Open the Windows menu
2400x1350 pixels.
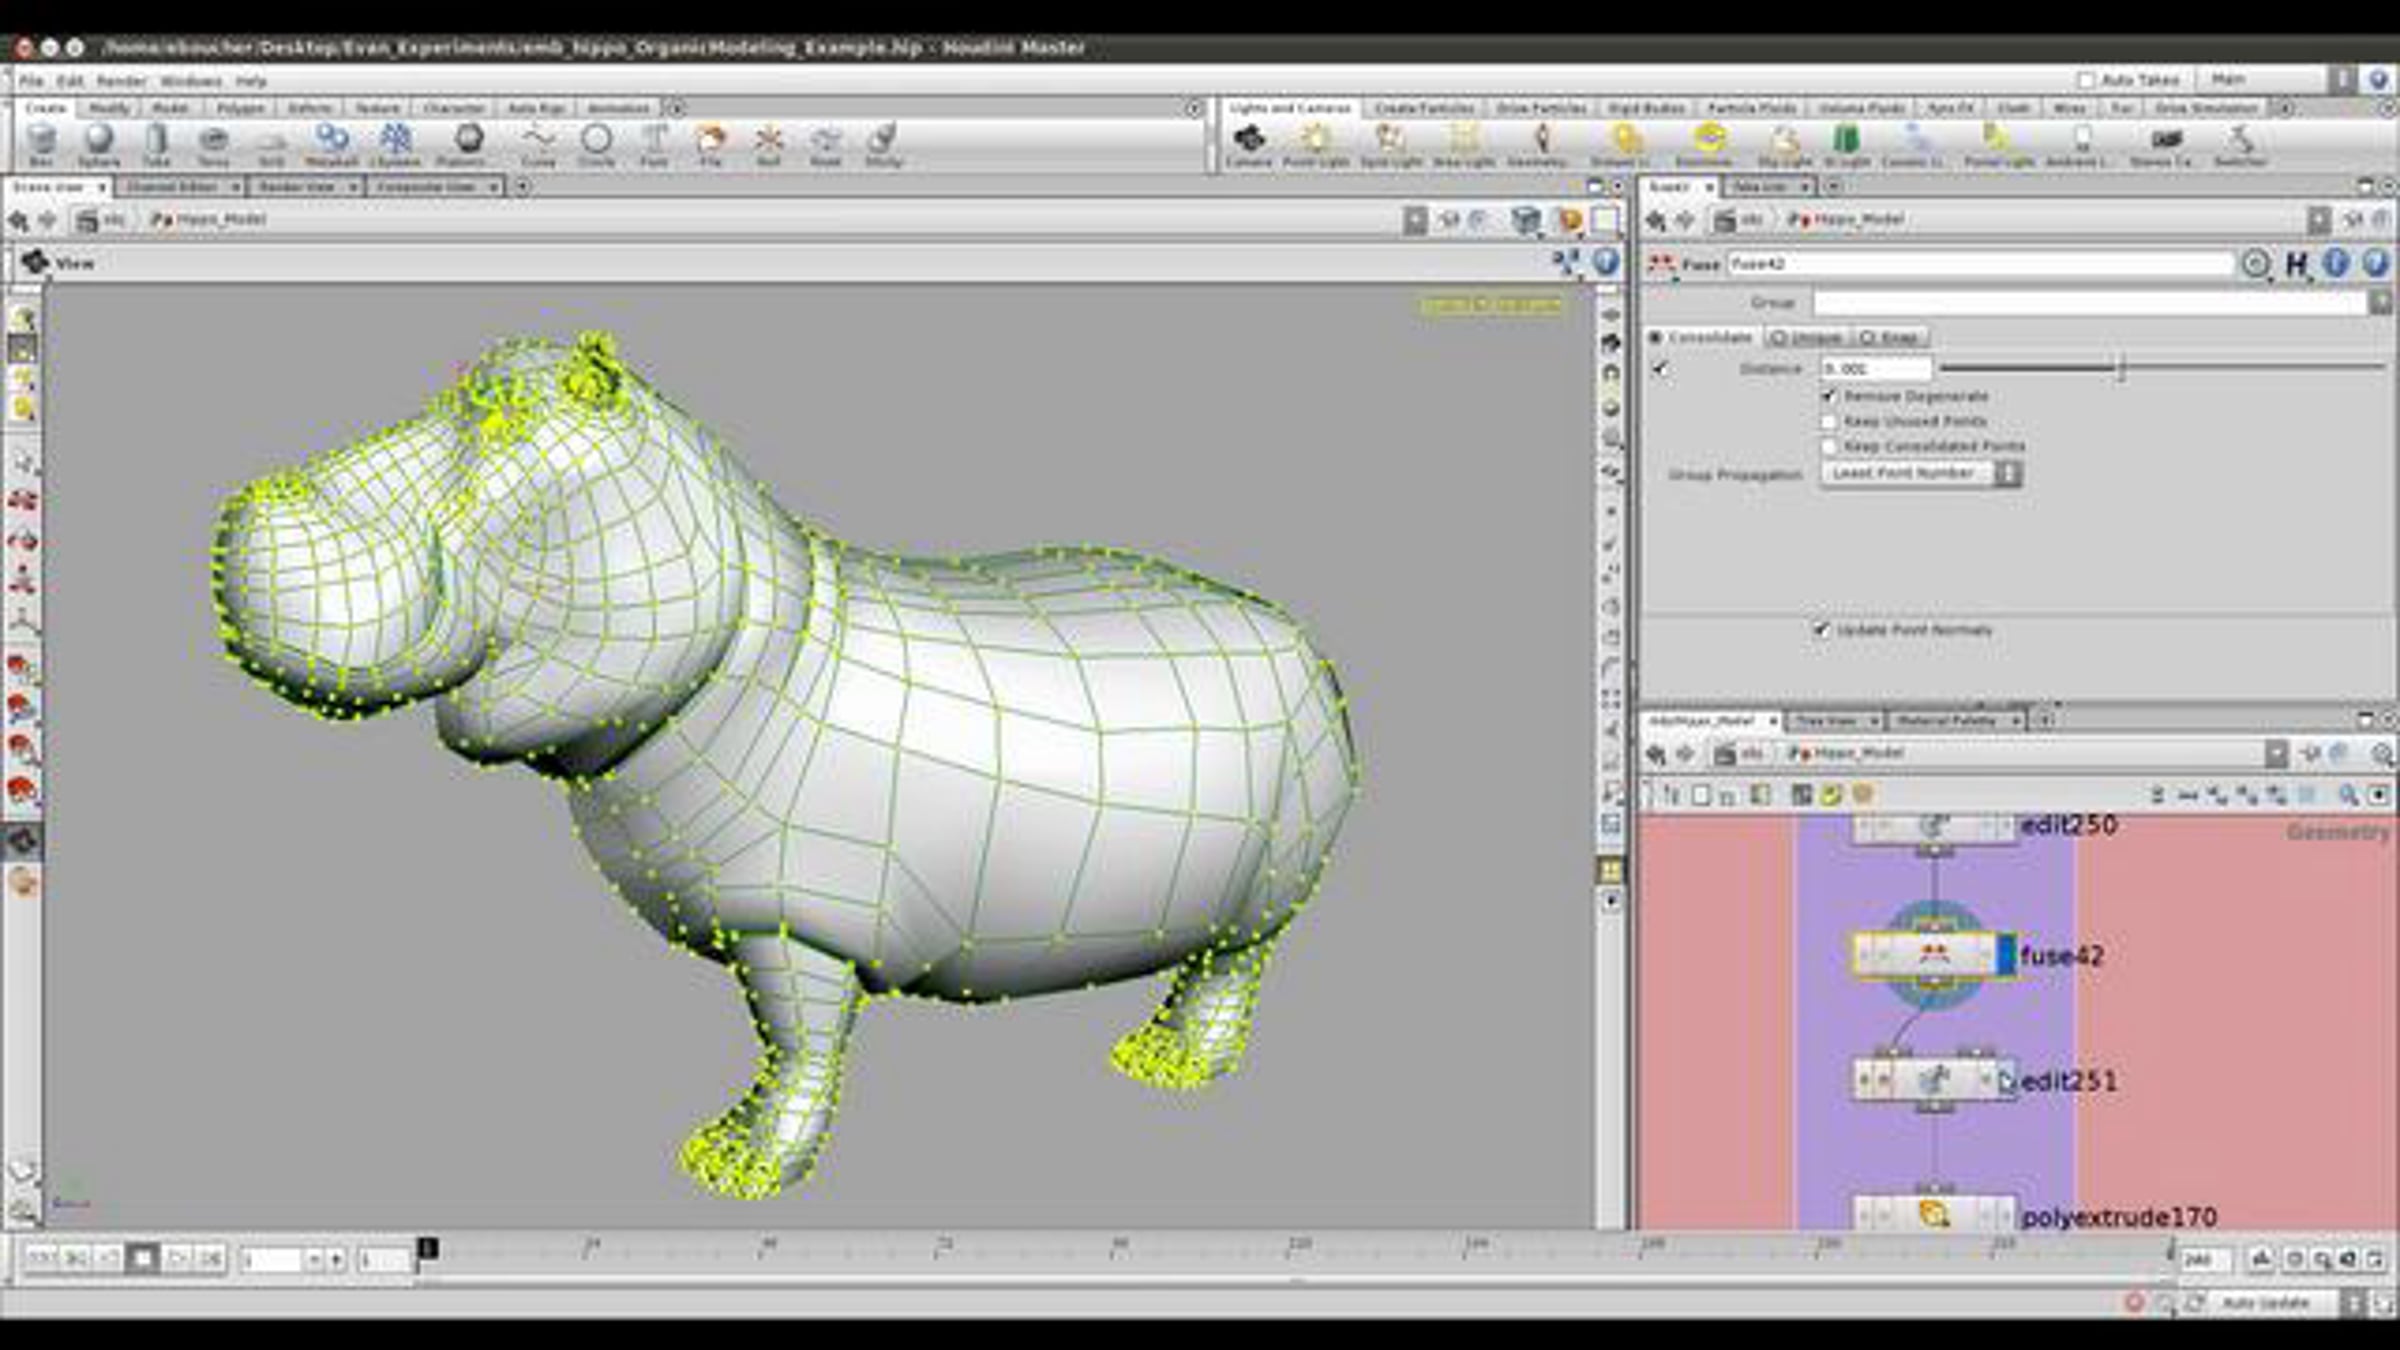point(191,81)
